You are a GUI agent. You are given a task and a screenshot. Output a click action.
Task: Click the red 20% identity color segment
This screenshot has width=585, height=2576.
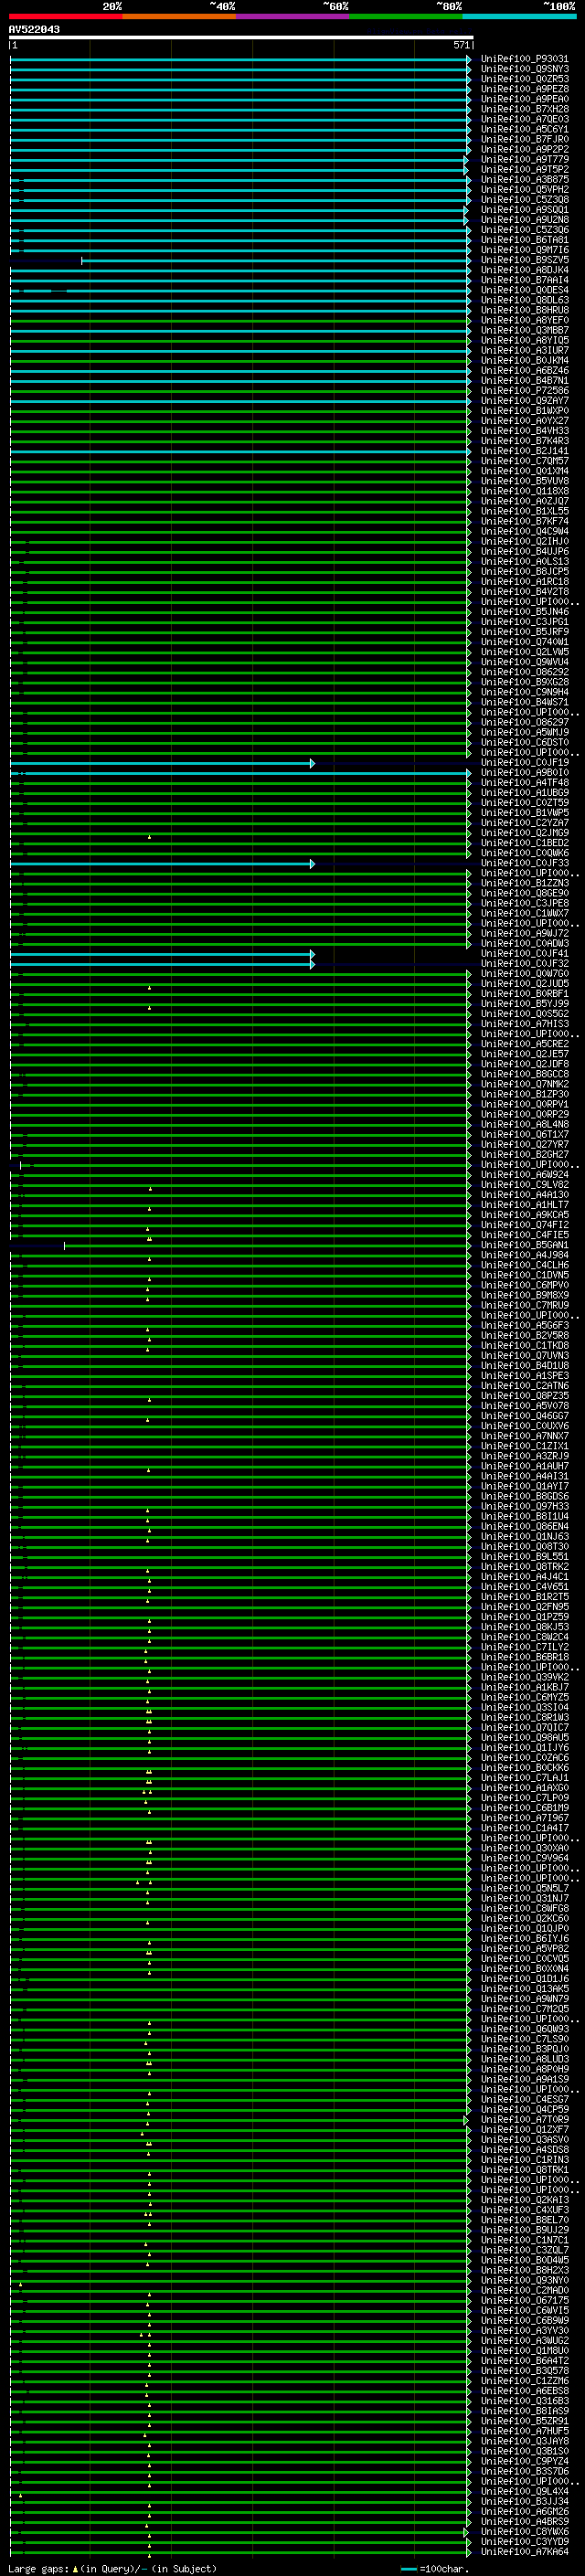pos(66,16)
